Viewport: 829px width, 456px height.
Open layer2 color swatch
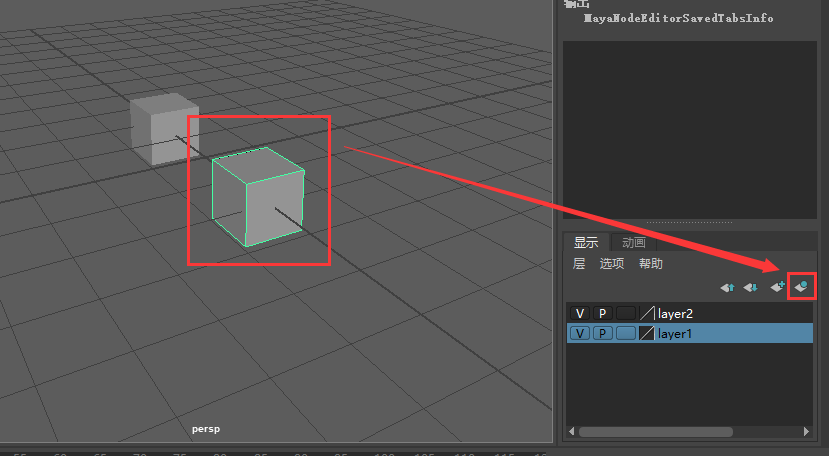point(647,313)
